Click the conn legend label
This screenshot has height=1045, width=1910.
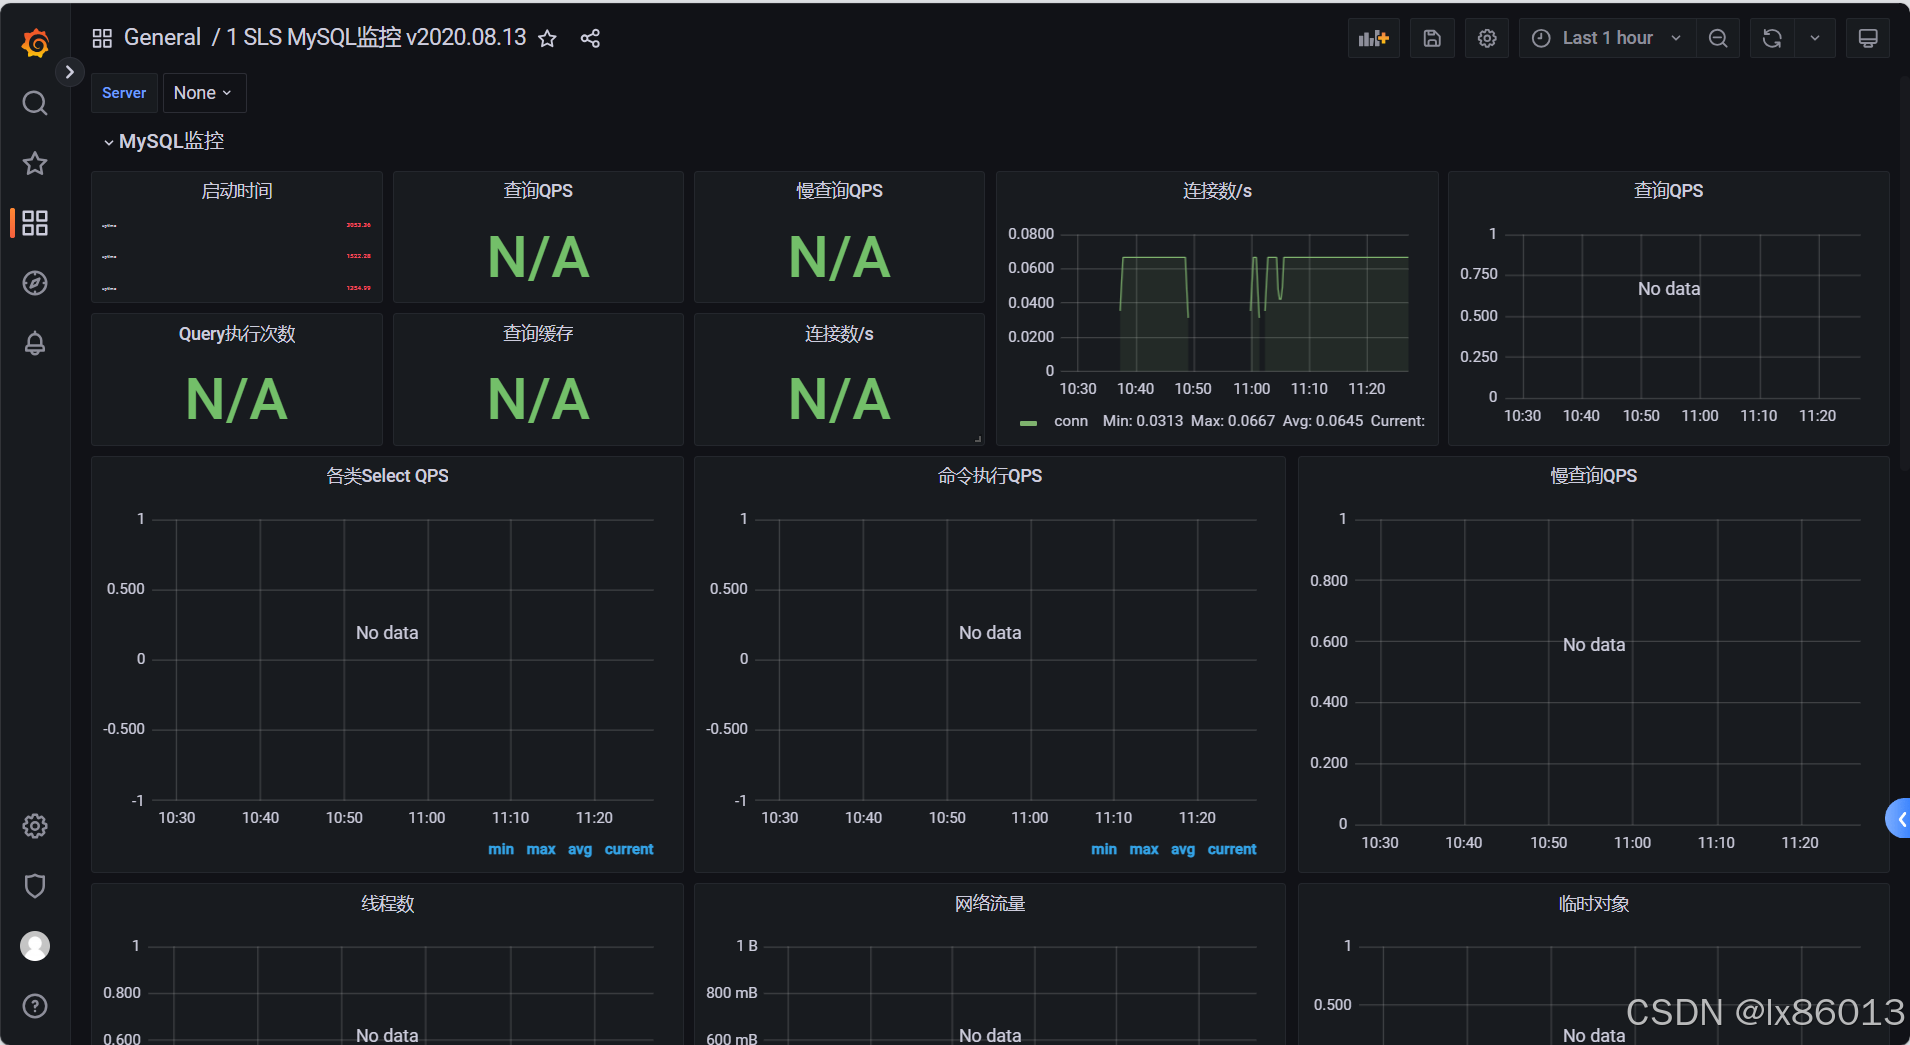pos(1070,421)
